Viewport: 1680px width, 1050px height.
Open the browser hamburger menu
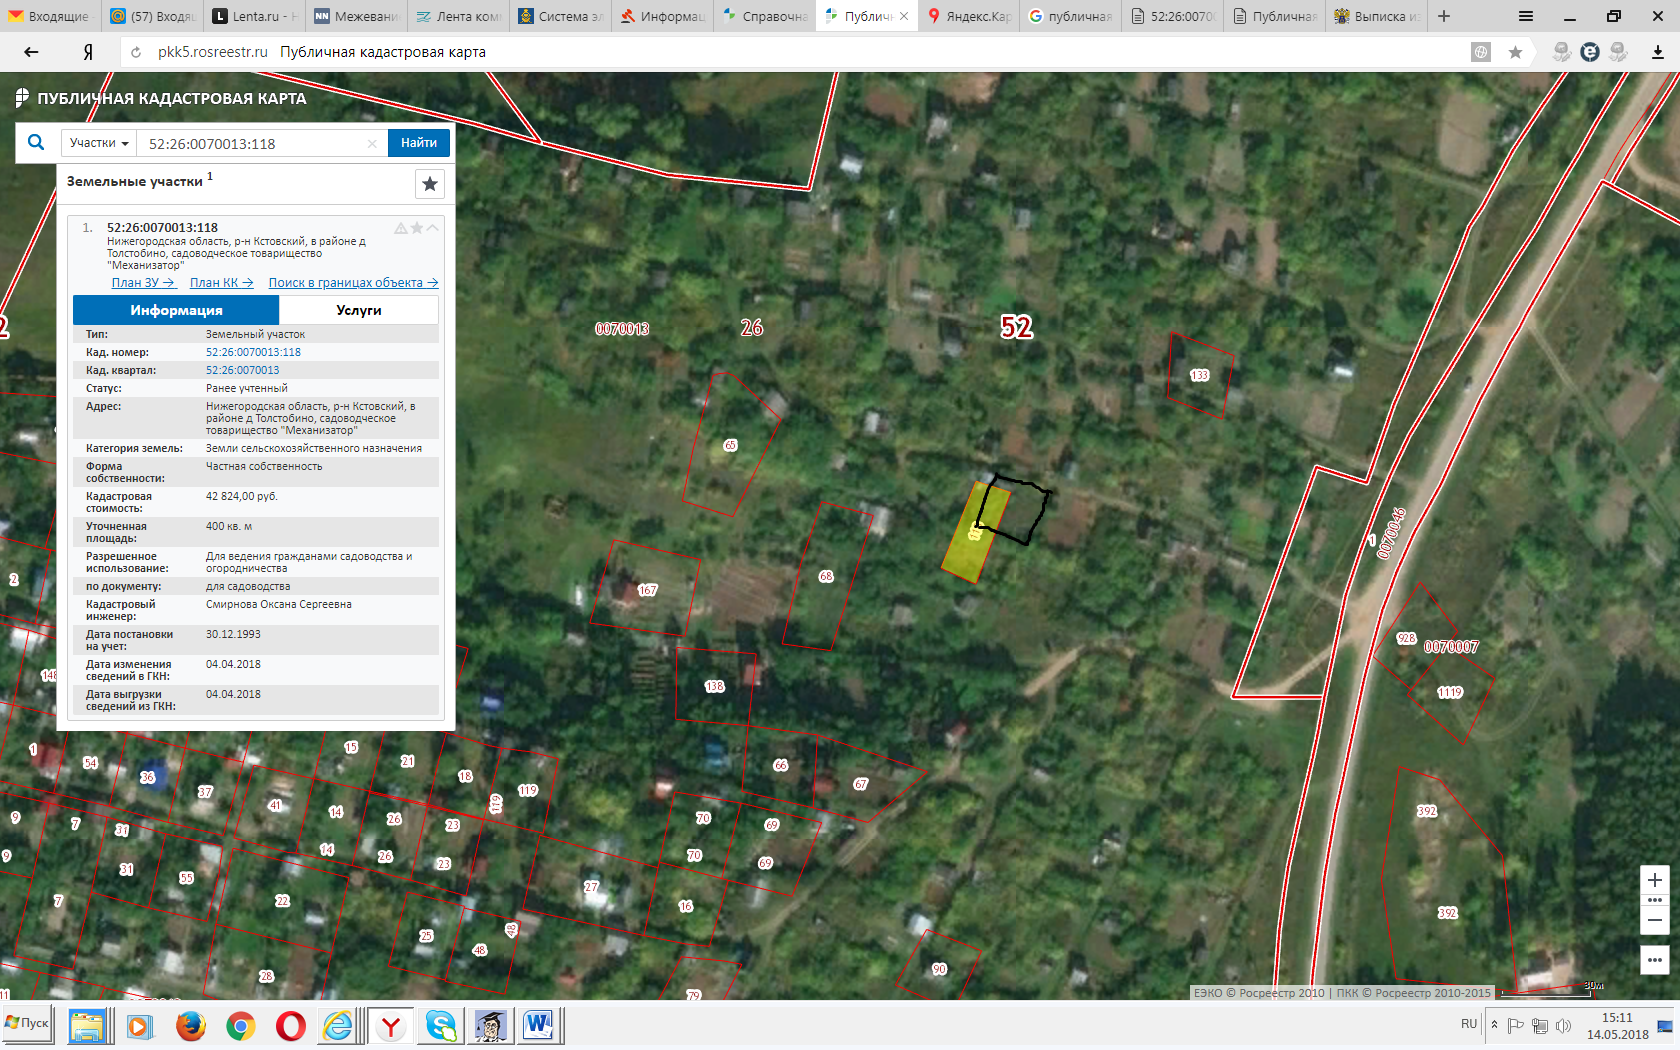point(1525,16)
